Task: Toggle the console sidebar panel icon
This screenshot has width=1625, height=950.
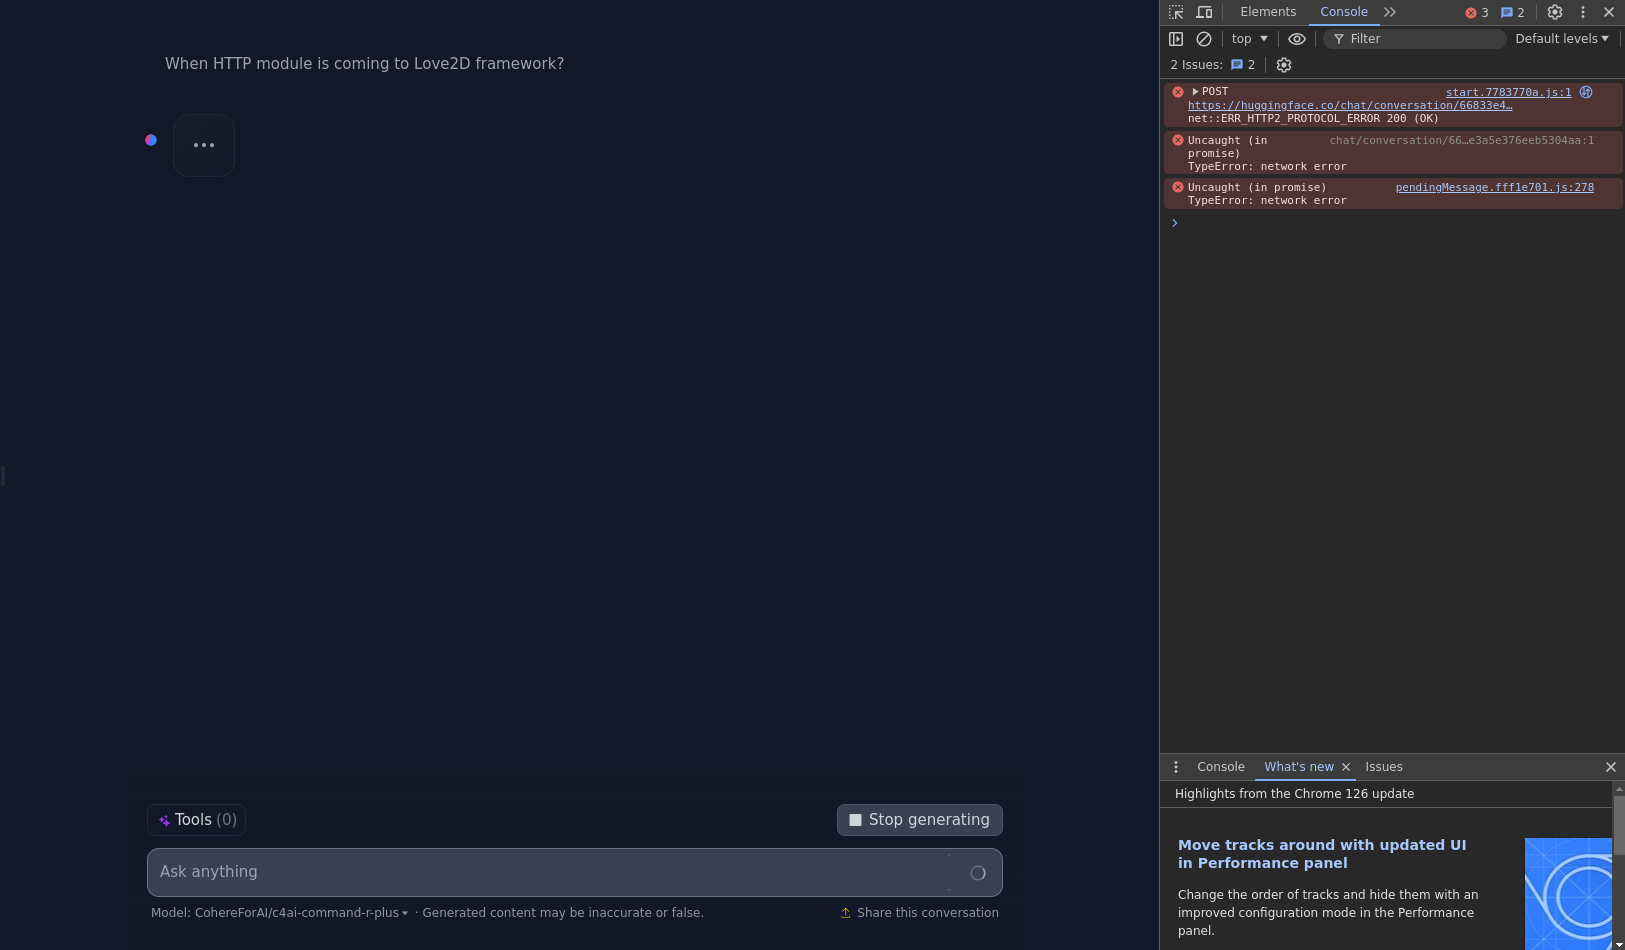Action: (1176, 39)
